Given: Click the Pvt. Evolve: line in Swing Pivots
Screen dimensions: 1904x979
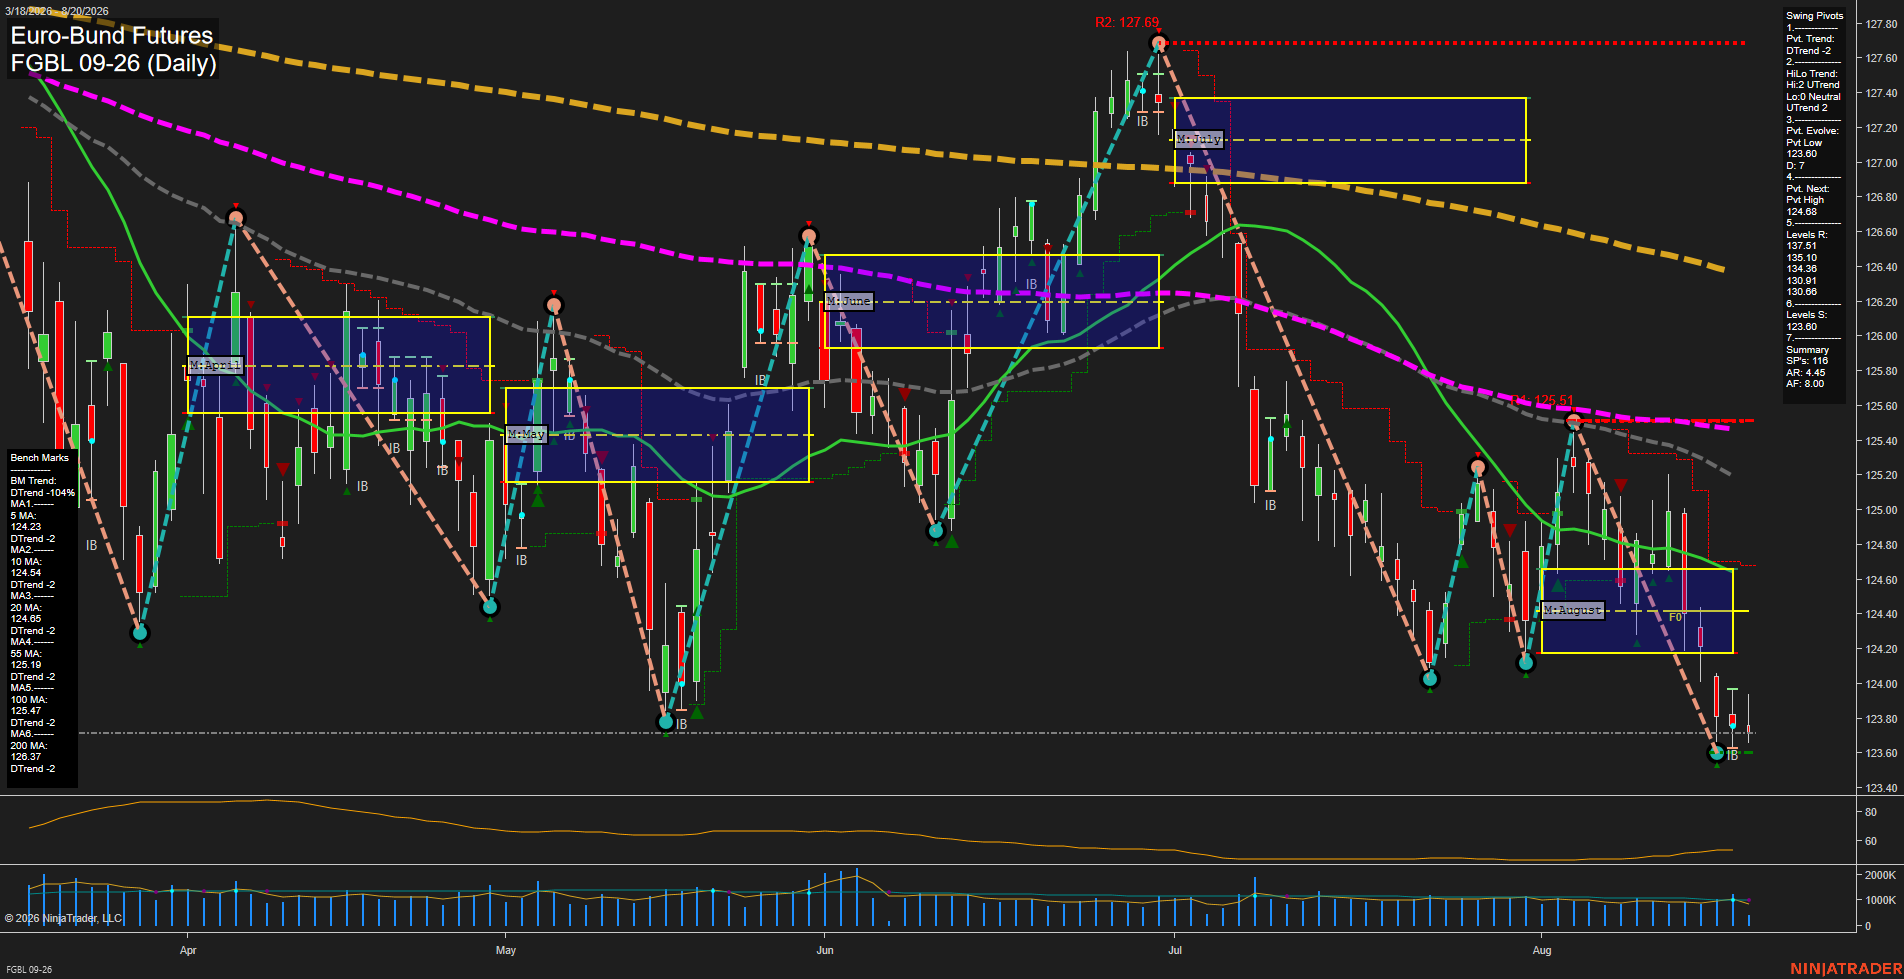Looking at the screenshot, I should tap(1812, 131).
